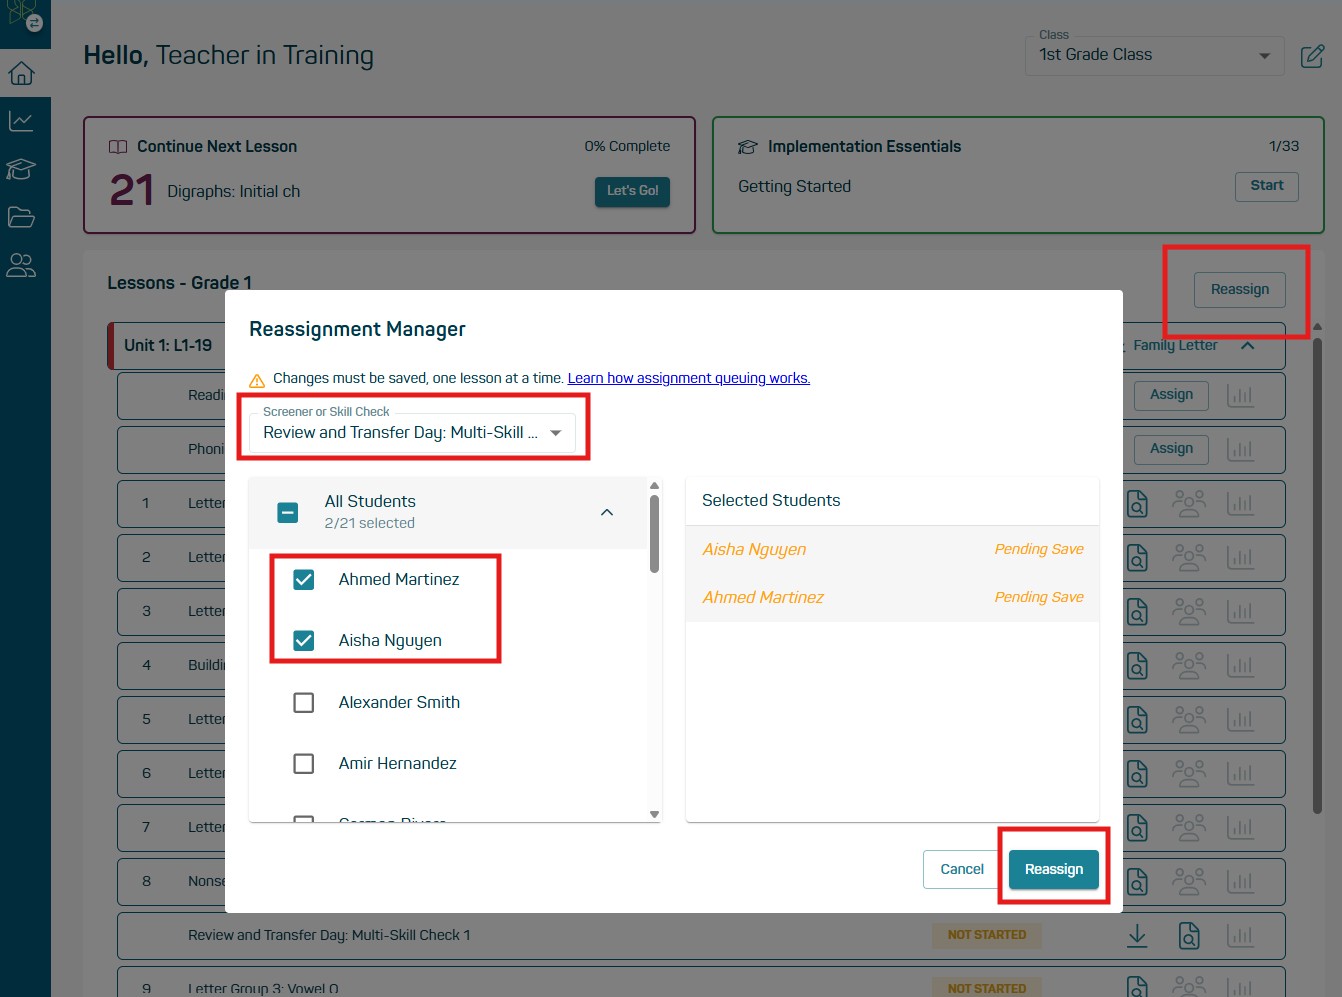This screenshot has width=1342, height=997.
Task: Check the Amir Hernandez checkbox
Action: click(304, 764)
